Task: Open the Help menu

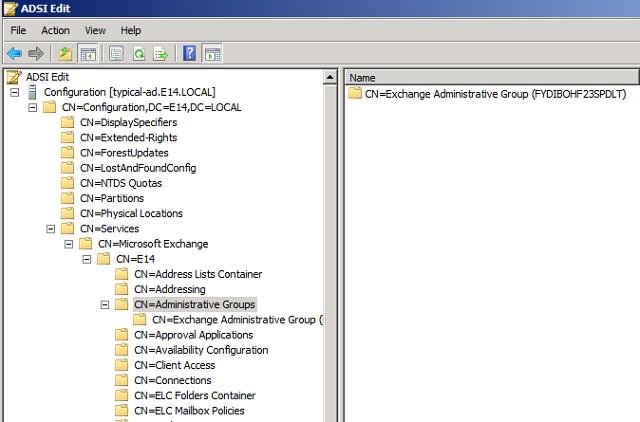Action: coord(131,31)
